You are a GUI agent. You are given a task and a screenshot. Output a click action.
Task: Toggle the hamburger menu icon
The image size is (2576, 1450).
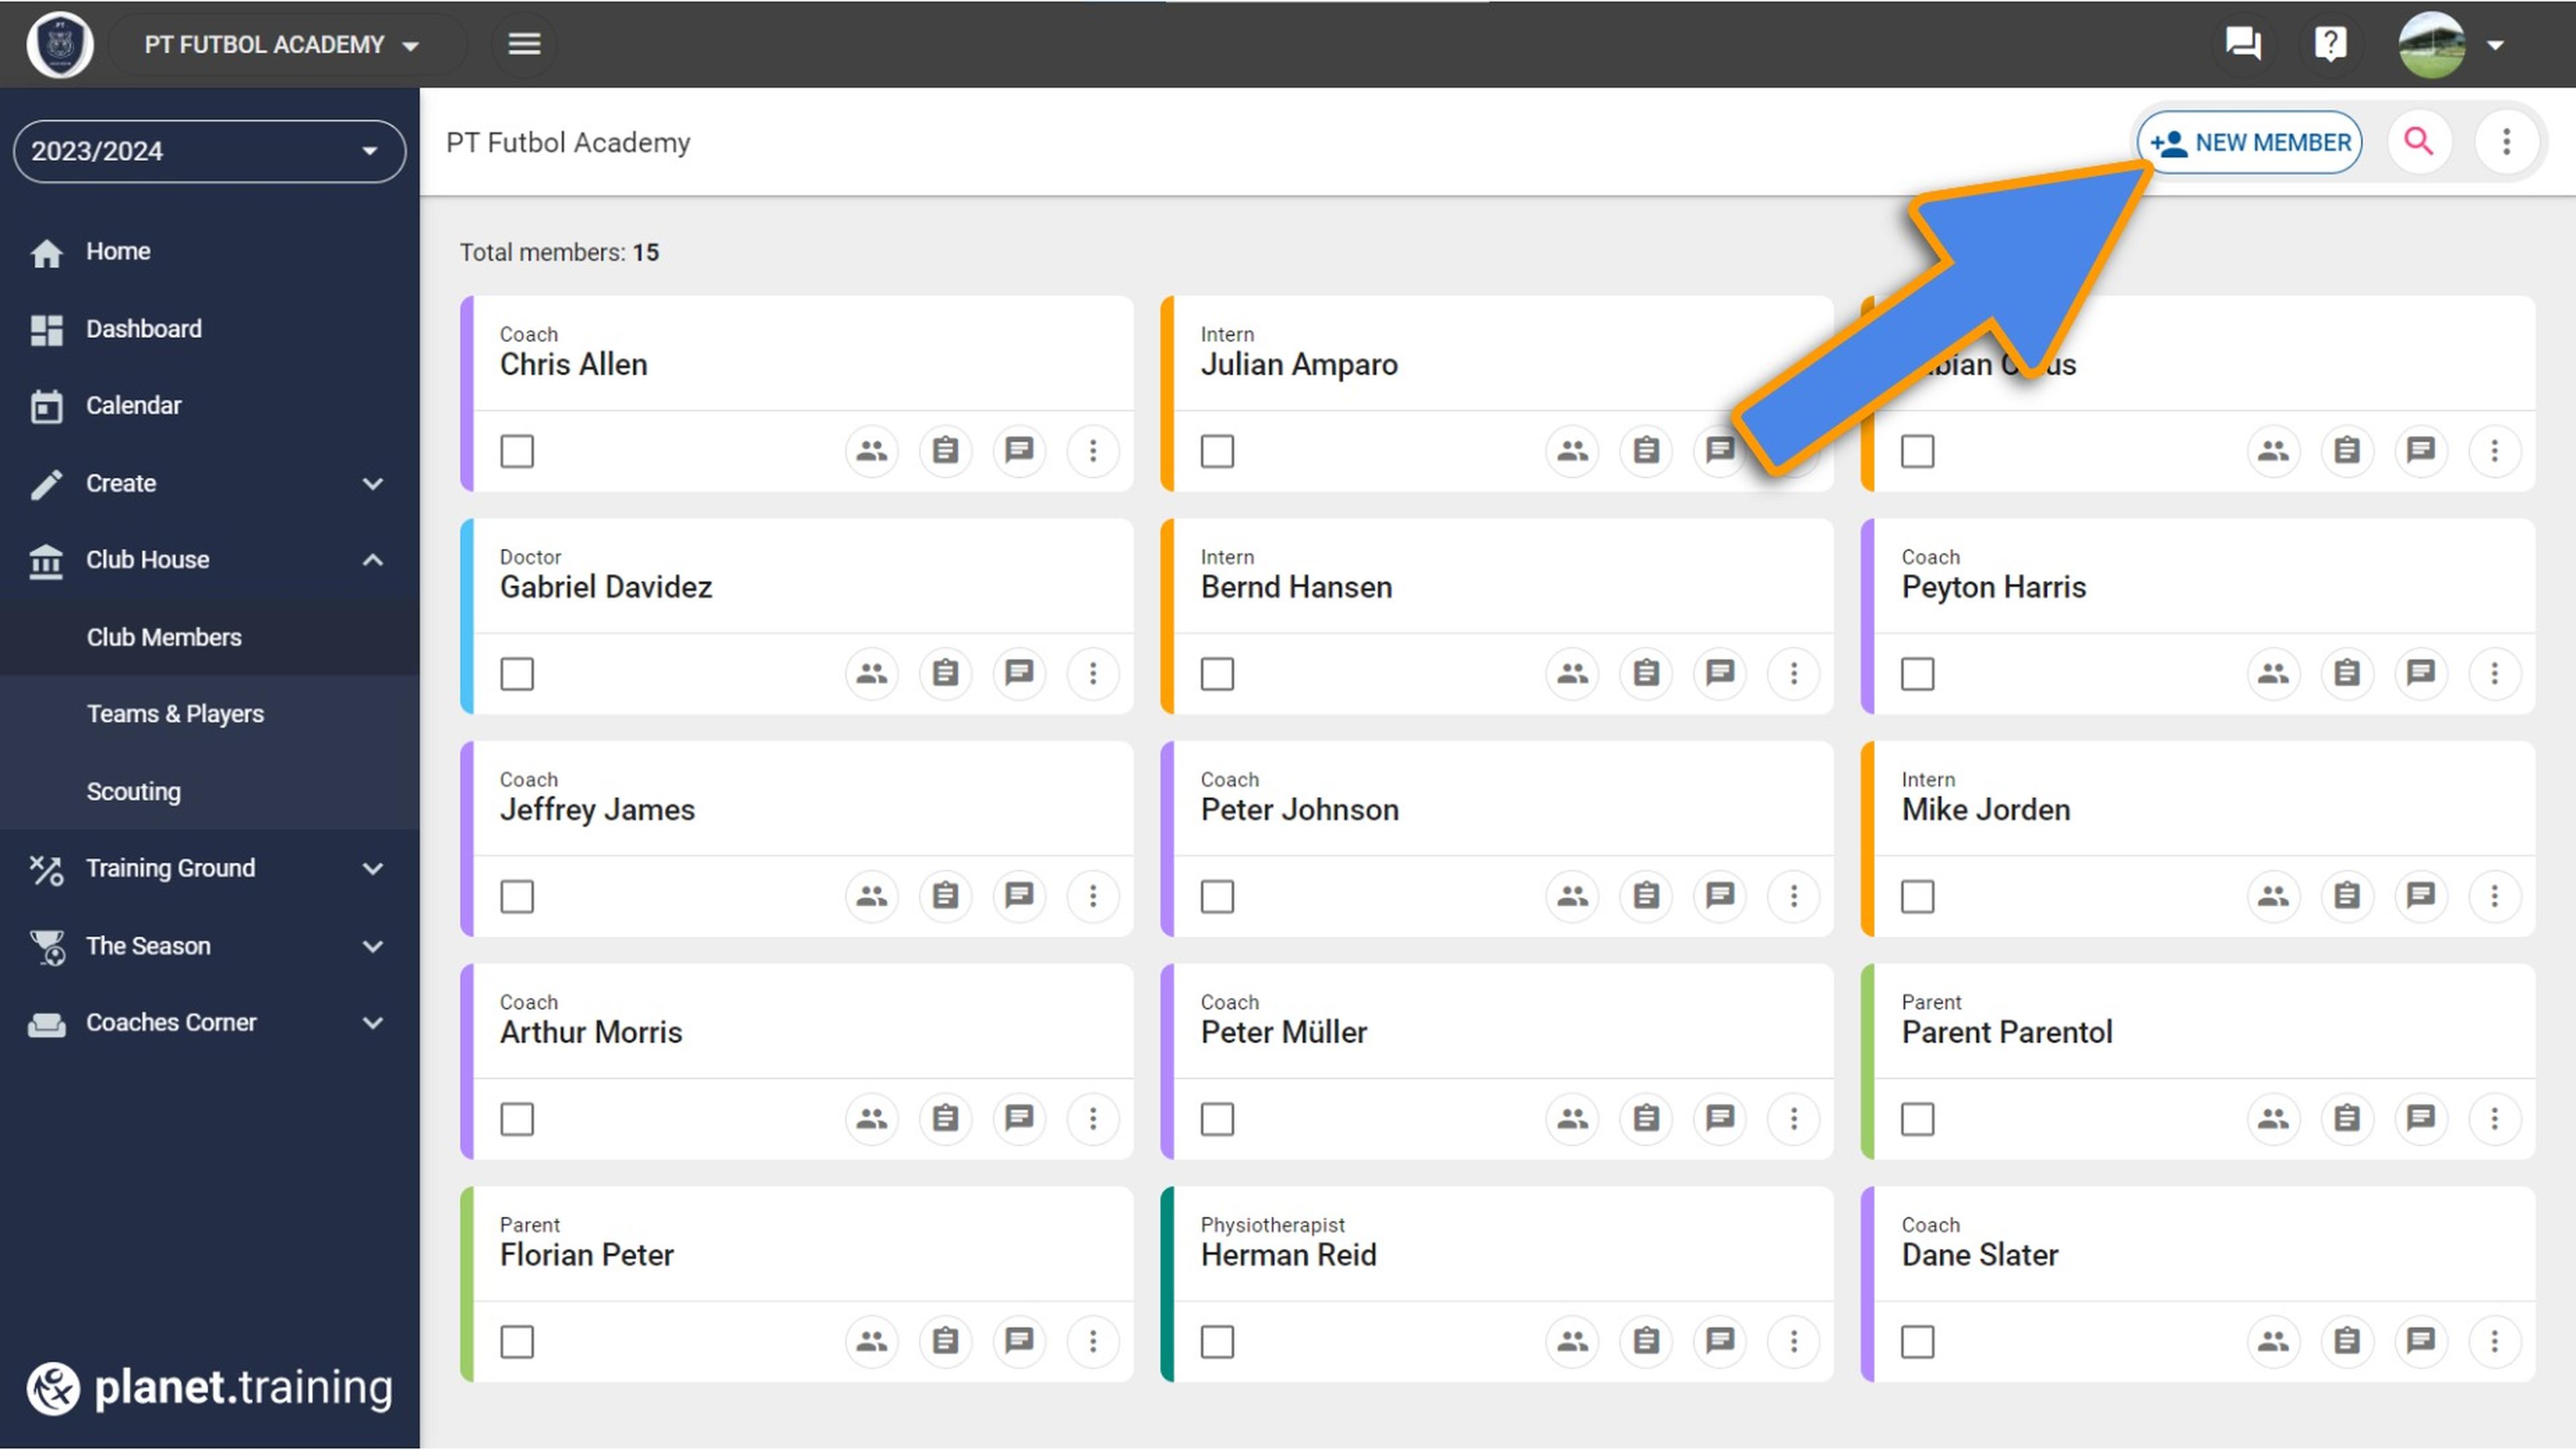(524, 44)
